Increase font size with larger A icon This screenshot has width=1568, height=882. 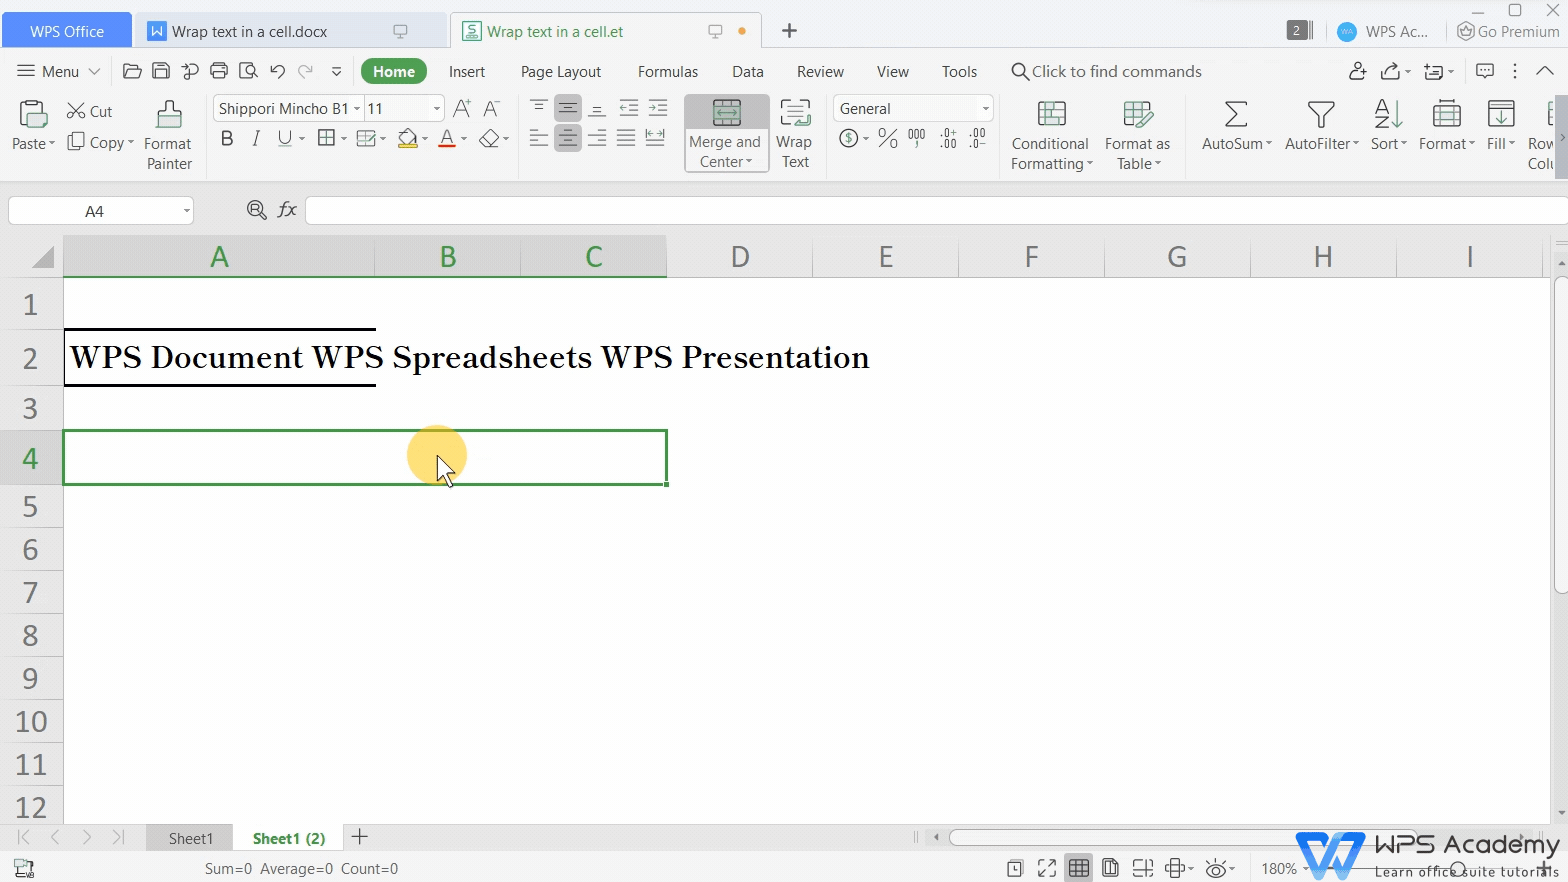462,108
